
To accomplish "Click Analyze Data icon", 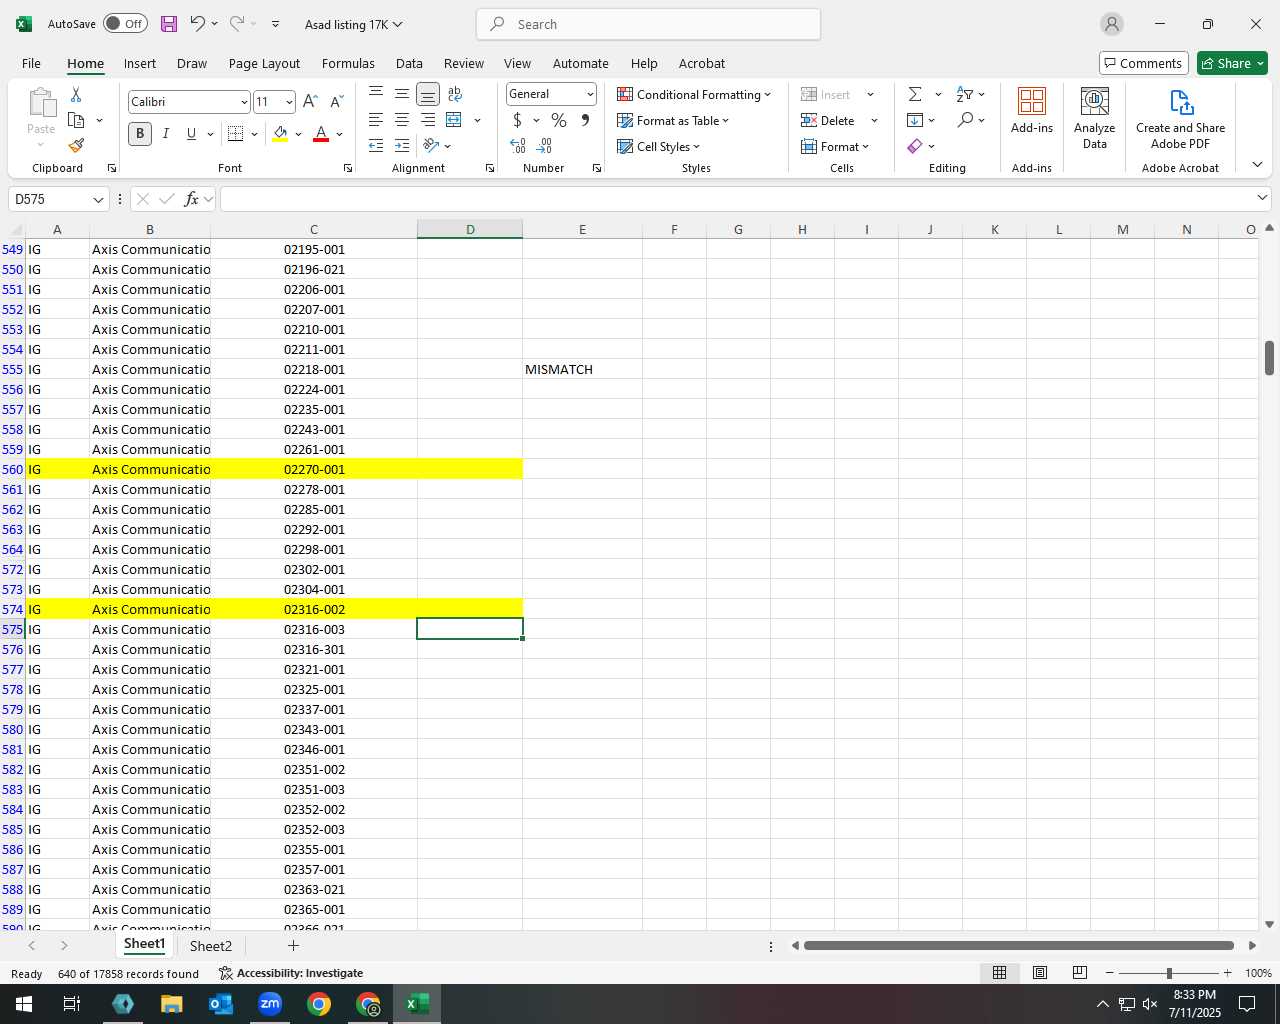I will [x=1095, y=118].
